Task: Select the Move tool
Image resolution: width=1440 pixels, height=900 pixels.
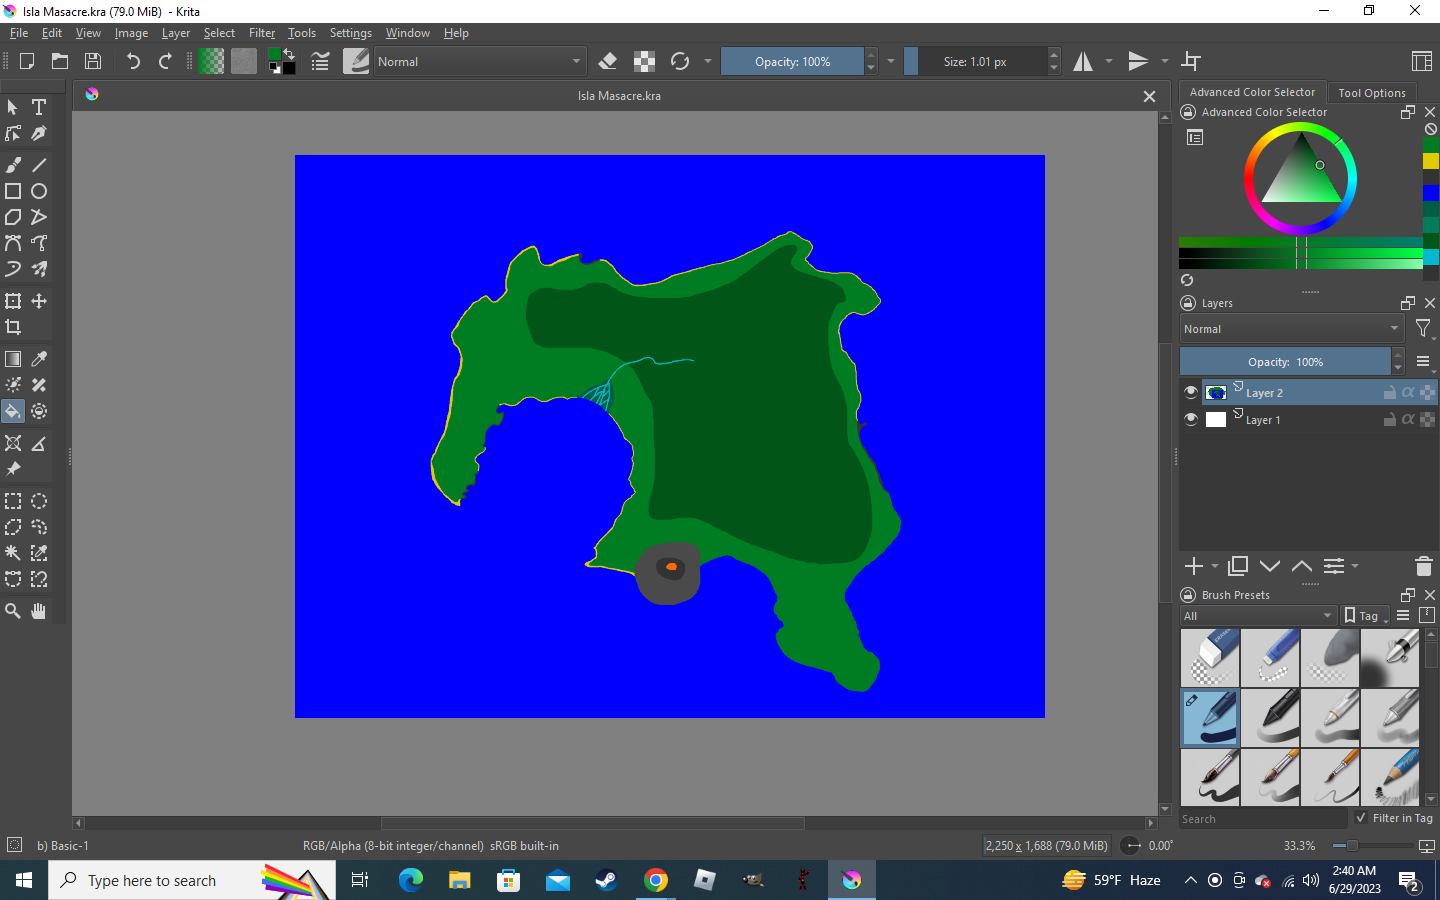Action: 39,301
